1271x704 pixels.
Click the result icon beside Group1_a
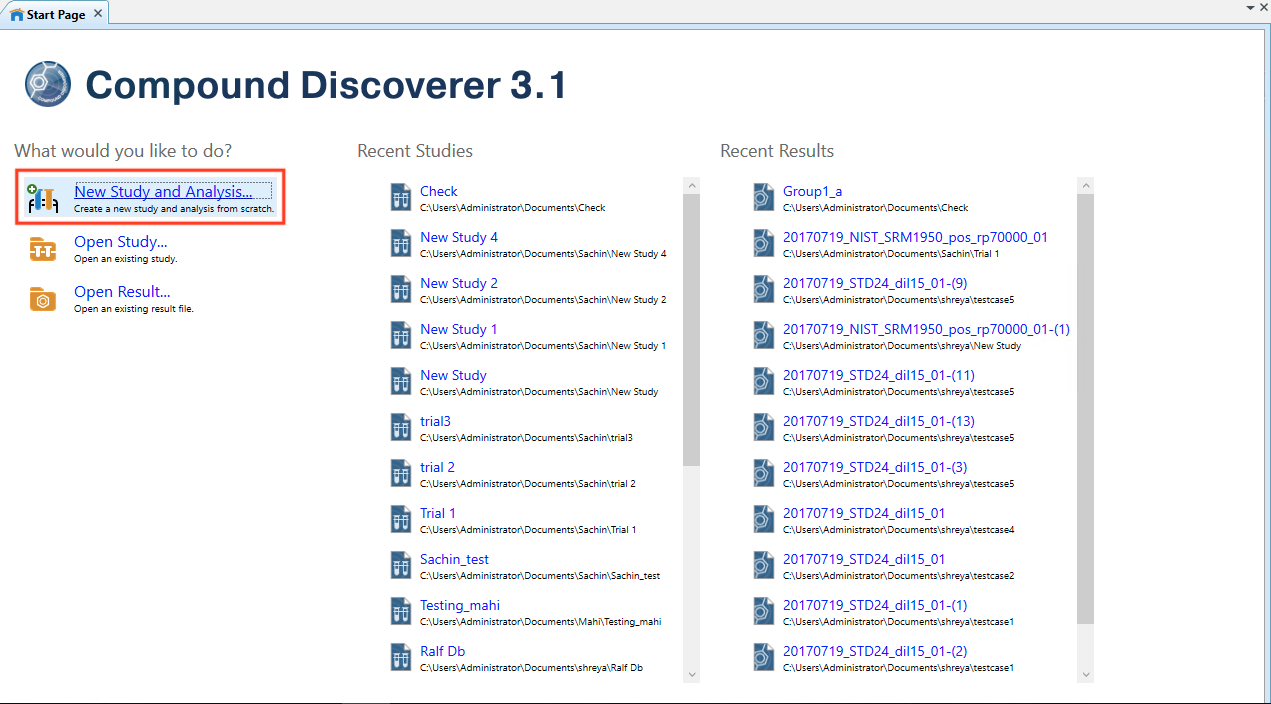[x=763, y=197]
